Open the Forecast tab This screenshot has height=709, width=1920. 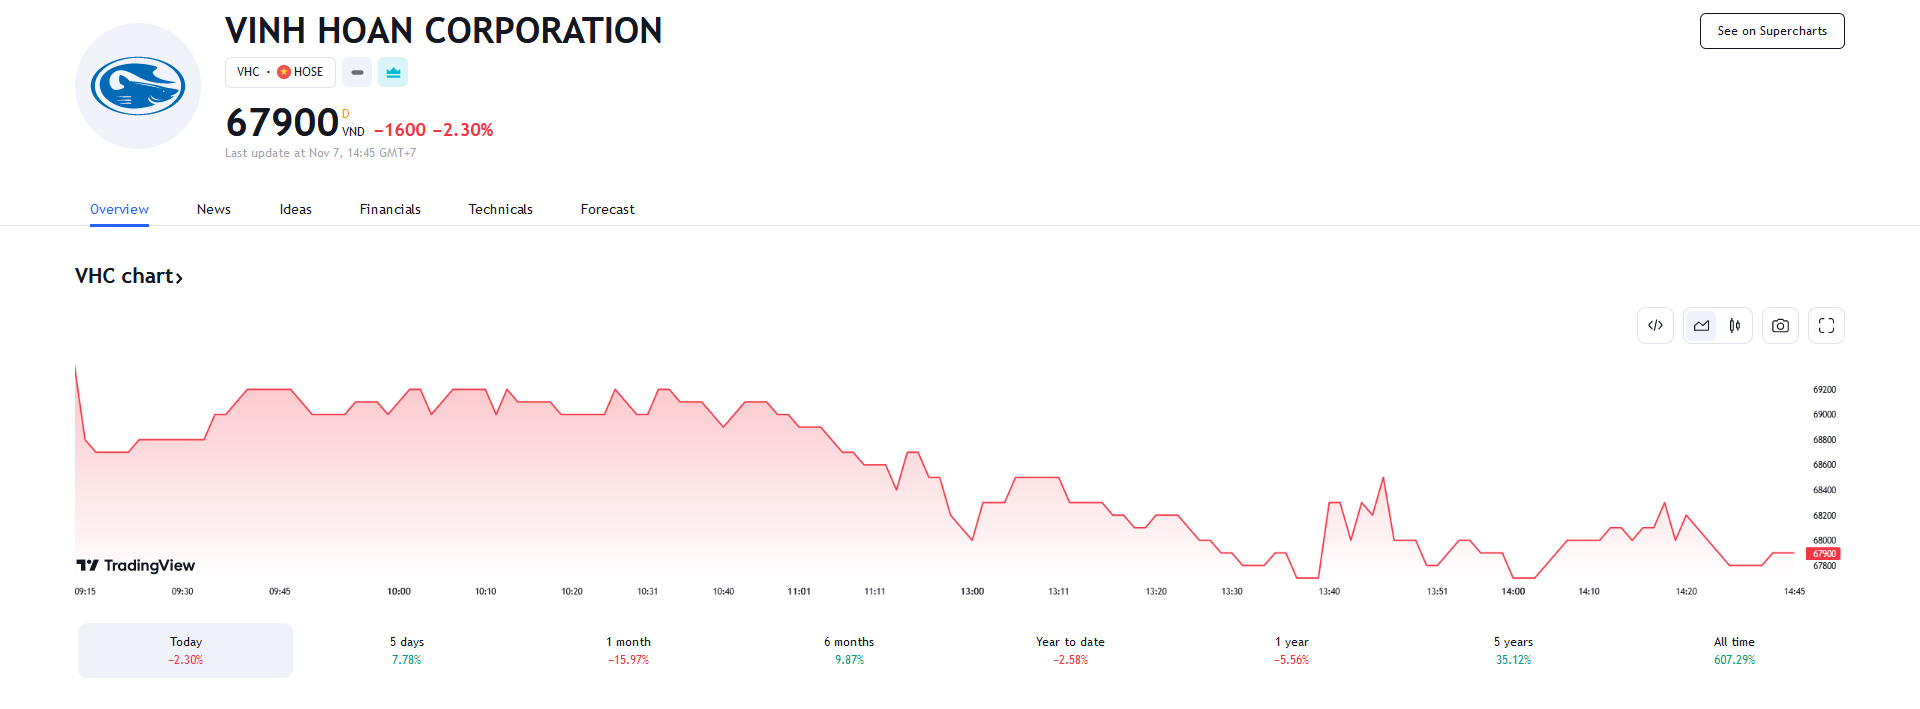click(607, 210)
